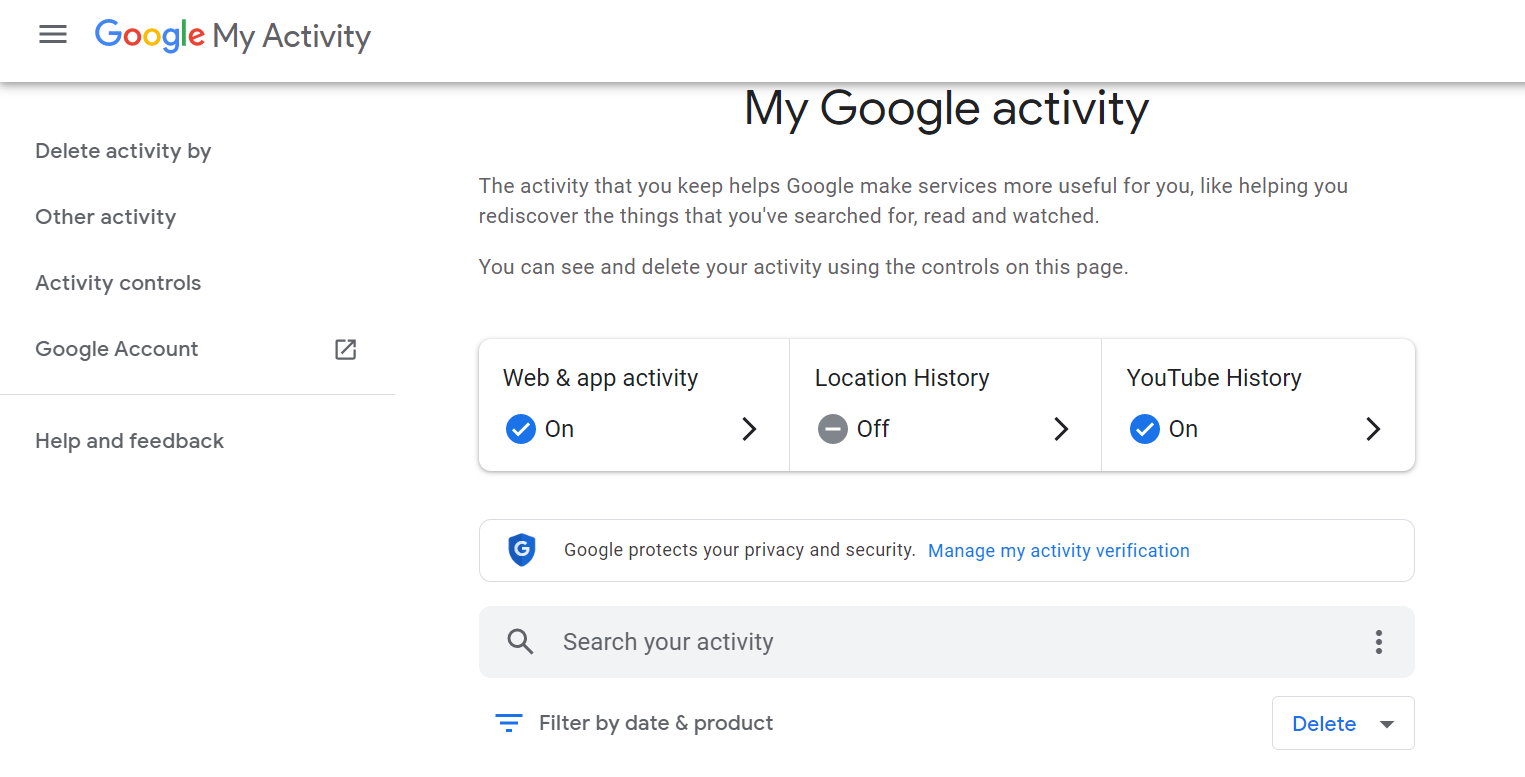Click the Google shield privacy icon
1525x777 pixels.
(522, 550)
